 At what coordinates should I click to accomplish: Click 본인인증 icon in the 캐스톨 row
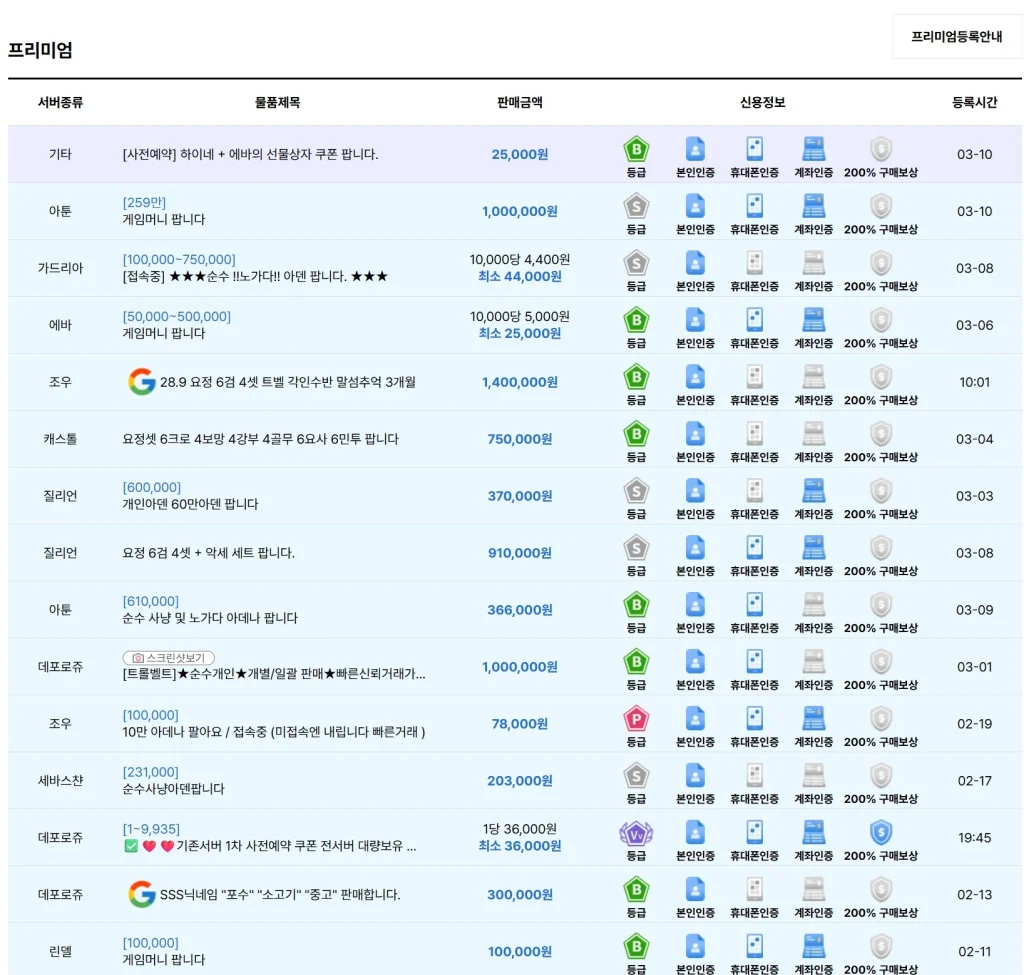[x=695, y=434]
